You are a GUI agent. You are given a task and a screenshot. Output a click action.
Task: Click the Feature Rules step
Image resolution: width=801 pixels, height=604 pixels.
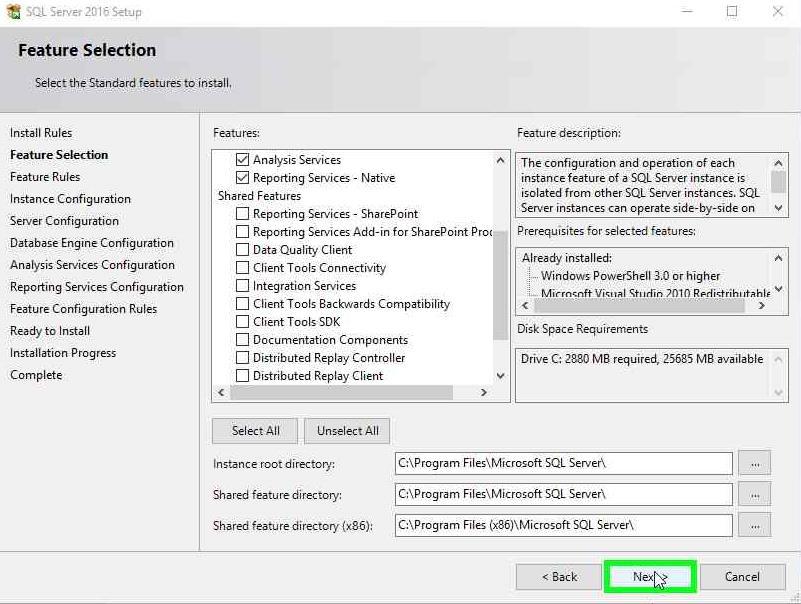pos(45,177)
